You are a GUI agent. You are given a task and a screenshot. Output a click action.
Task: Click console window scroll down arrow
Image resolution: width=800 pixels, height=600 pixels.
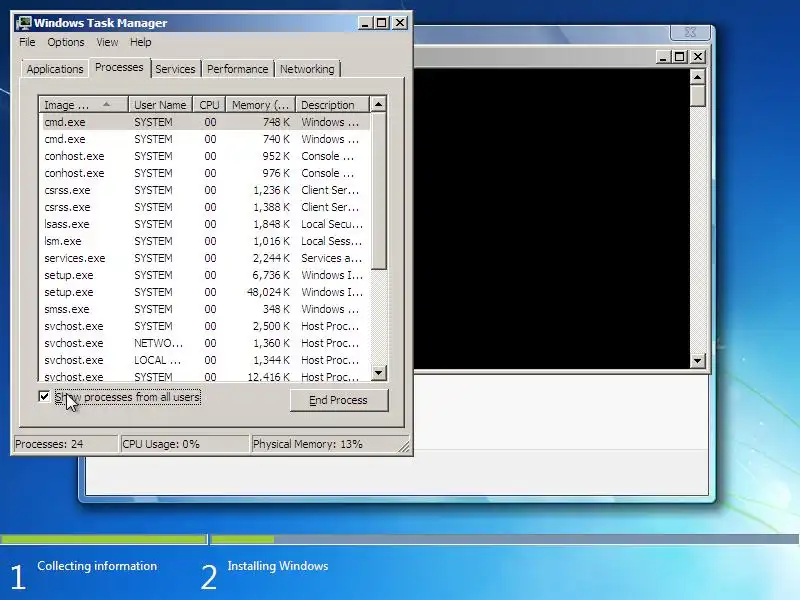(x=697, y=361)
